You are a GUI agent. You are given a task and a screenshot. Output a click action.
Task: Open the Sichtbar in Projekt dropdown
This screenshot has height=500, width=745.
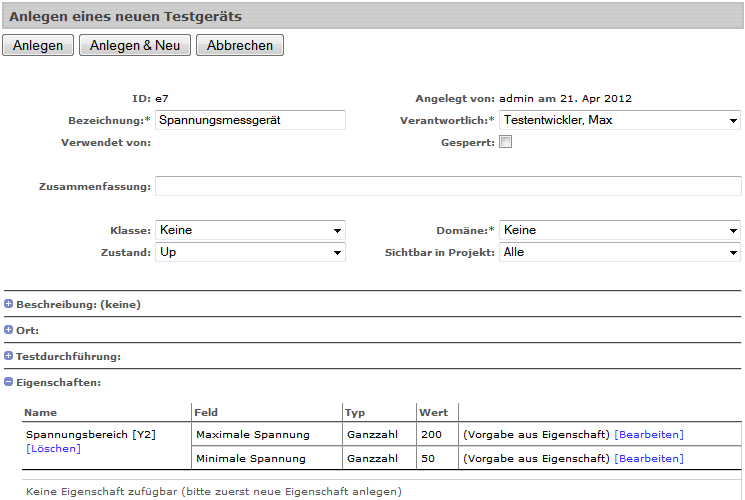619,252
